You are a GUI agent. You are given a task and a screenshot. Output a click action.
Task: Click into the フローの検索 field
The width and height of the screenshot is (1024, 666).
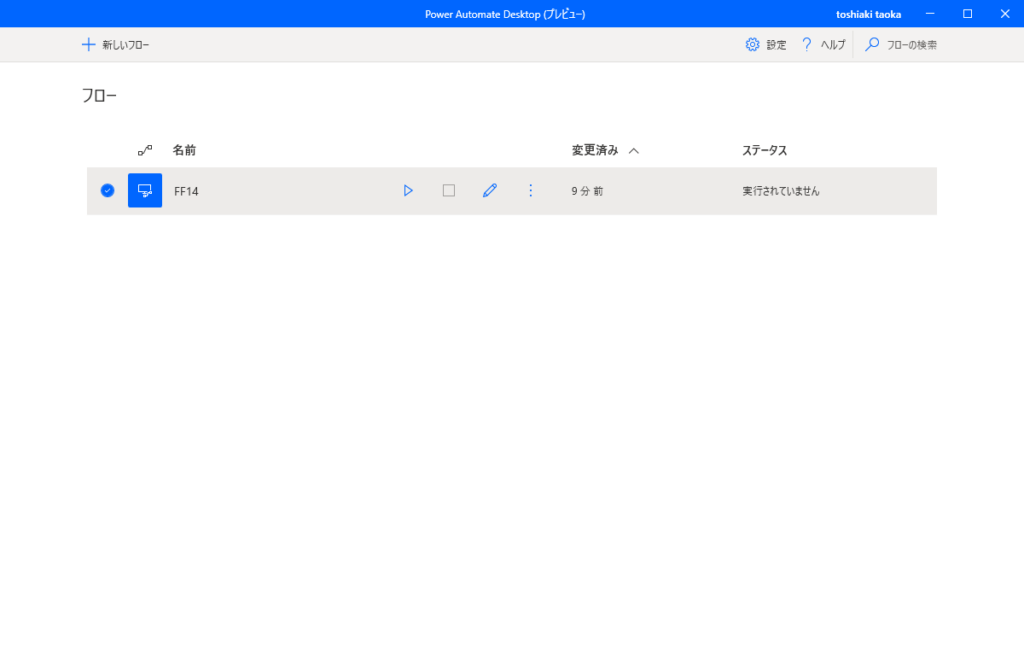pos(912,45)
